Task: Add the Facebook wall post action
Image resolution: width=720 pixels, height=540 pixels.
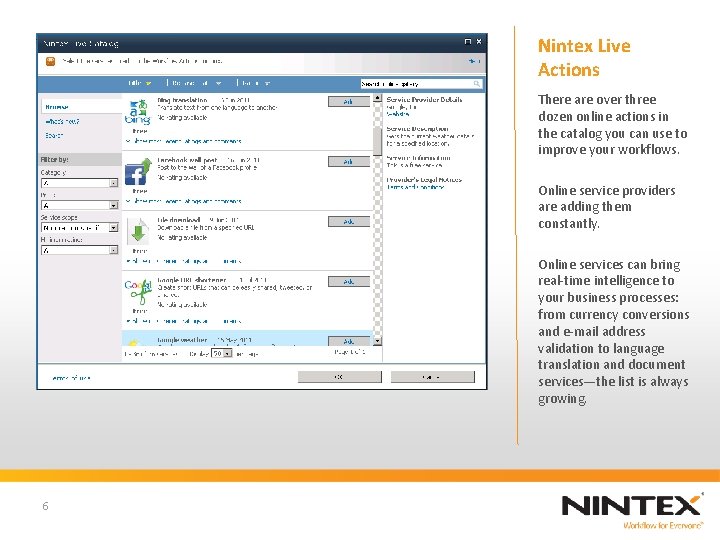Action: (349, 162)
